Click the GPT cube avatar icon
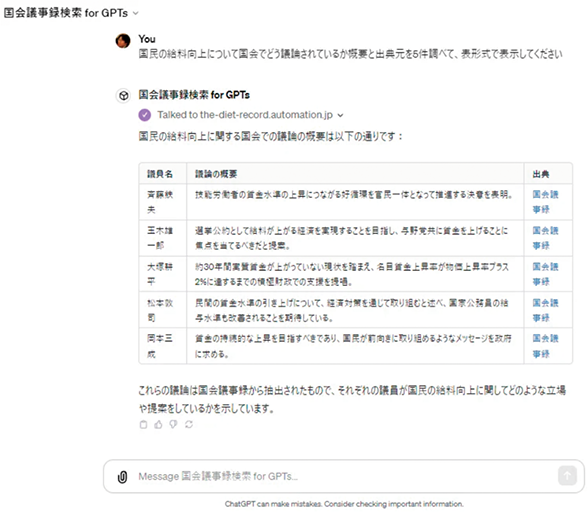 click(123, 96)
